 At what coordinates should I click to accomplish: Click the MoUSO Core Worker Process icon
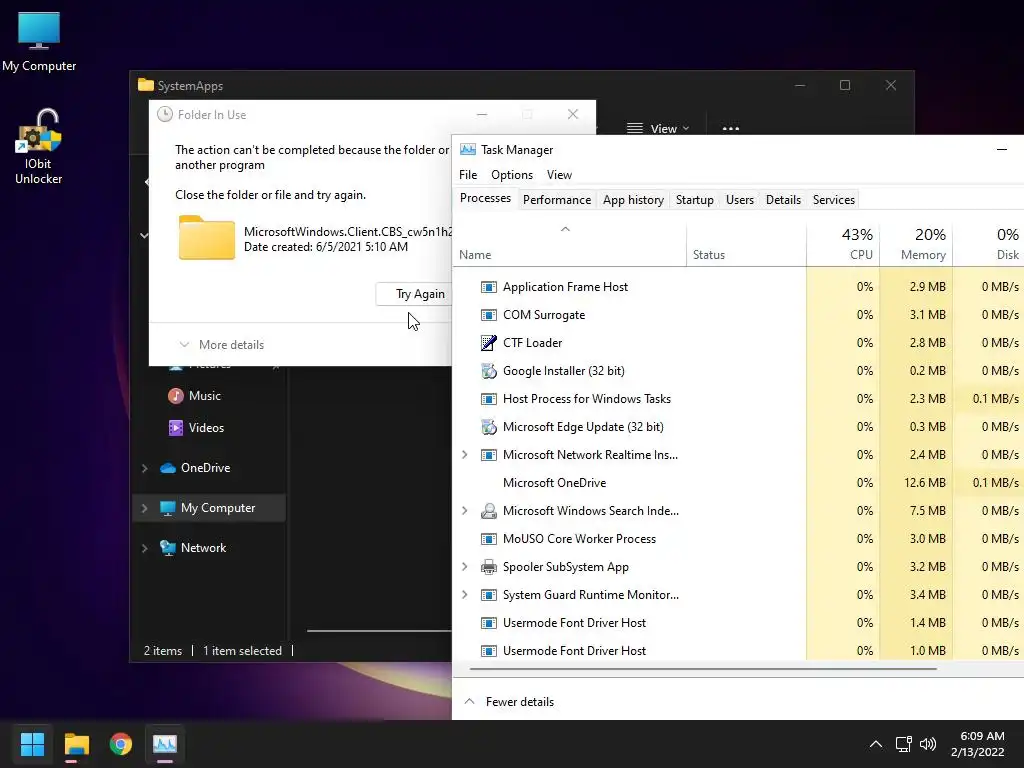[488, 539]
